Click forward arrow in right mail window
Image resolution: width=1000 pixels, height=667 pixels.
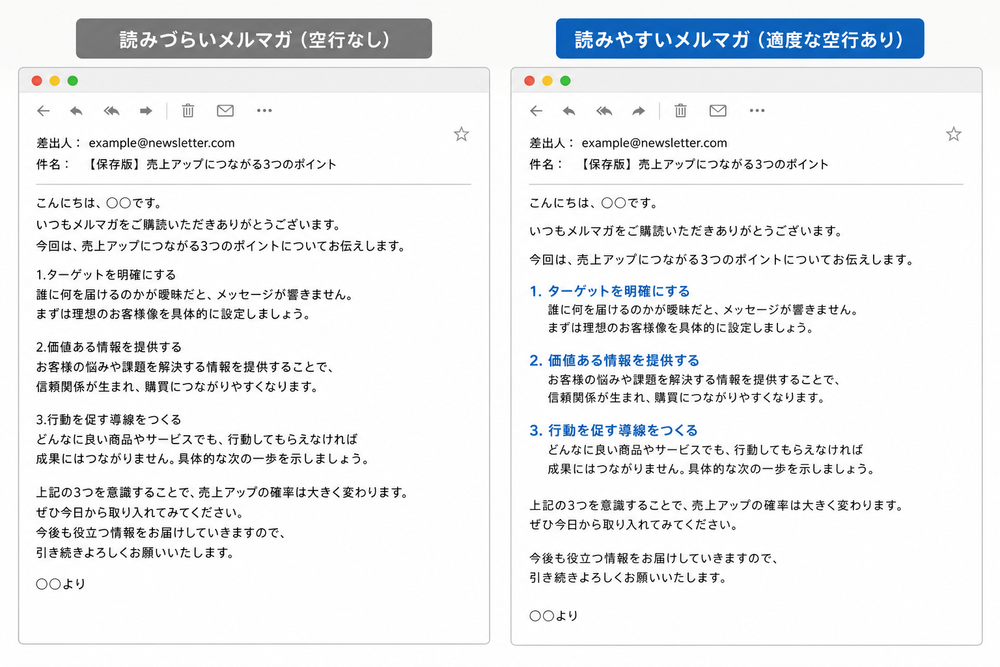click(x=638, y=111)
